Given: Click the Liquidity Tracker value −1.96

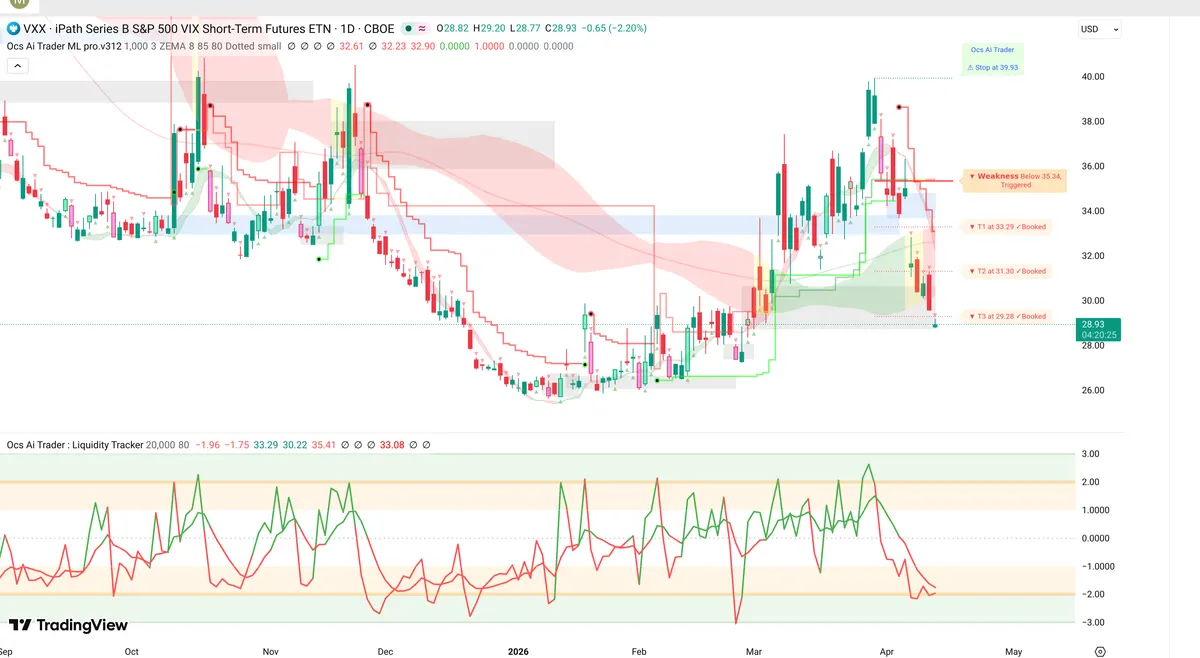Looking at the screenshot, I should [208, 445].
